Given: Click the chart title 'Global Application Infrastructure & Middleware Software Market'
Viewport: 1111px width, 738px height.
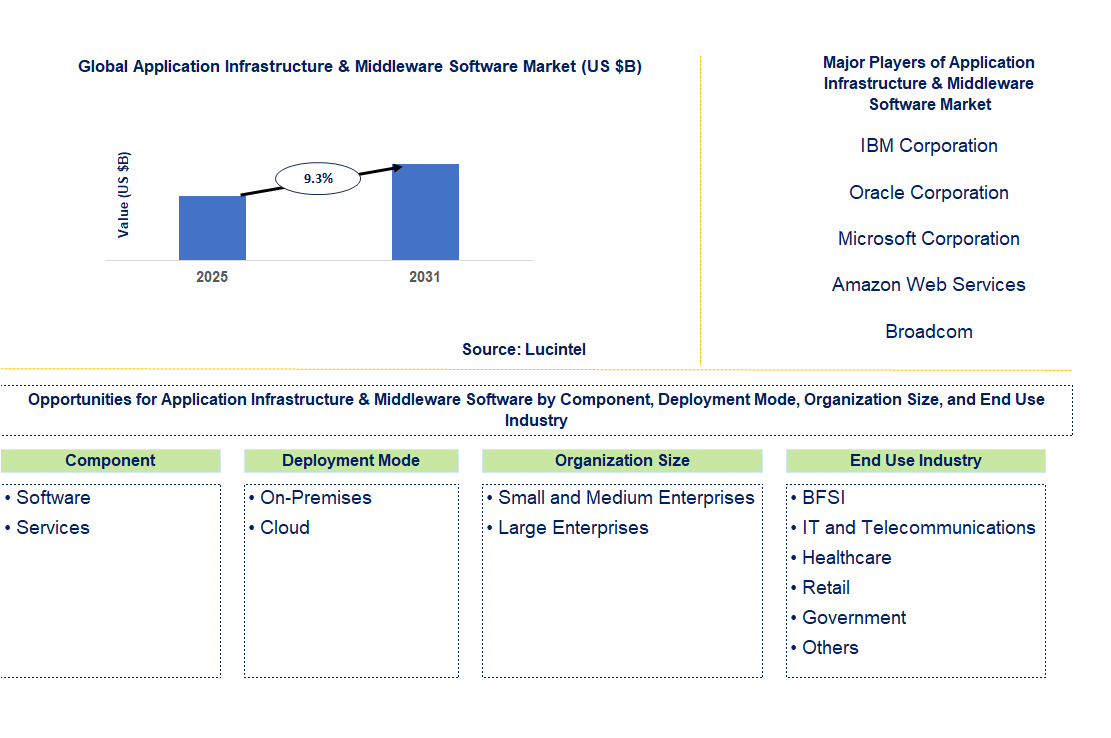Looking at the screenshot, I should click(x=360, y=67).
